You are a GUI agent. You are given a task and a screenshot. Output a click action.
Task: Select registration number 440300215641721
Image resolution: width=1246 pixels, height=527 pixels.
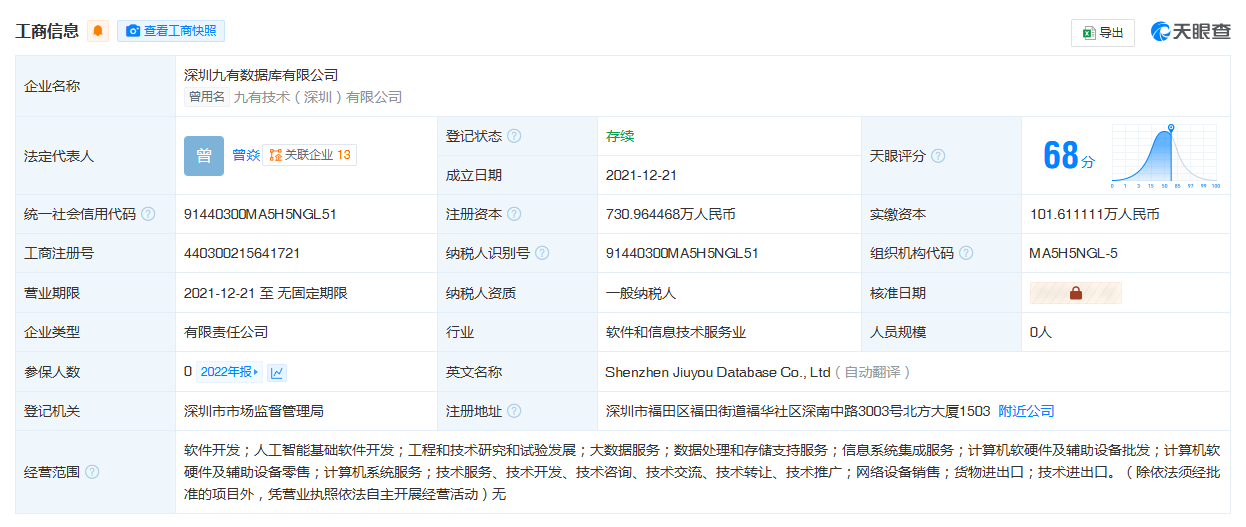[242, 253]
